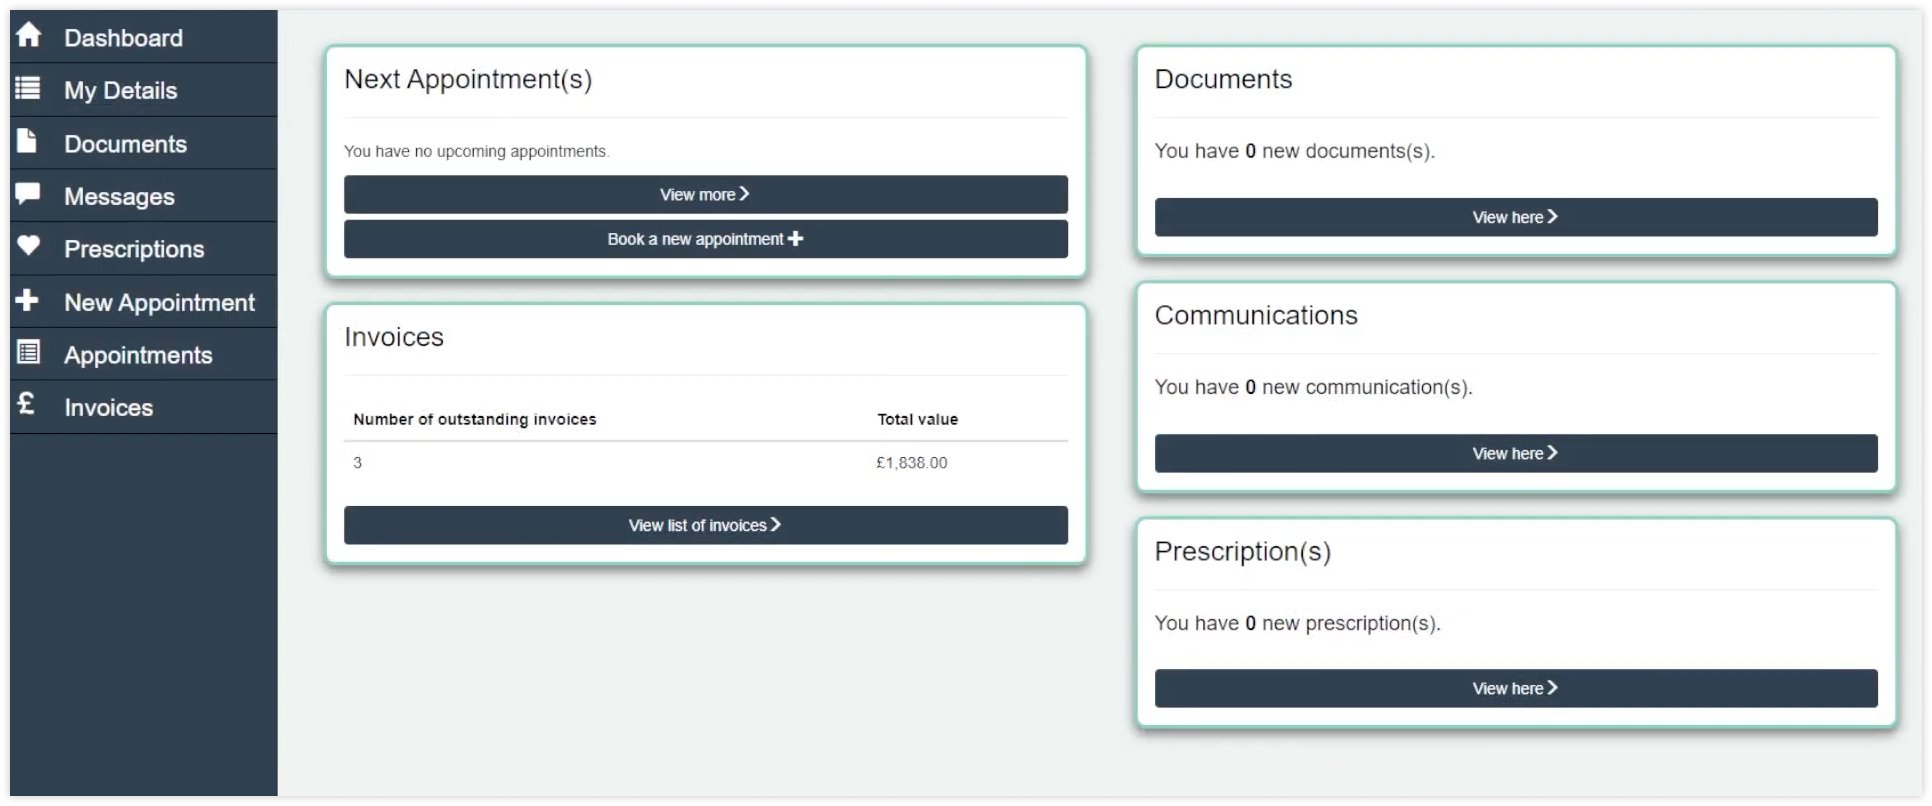Click the outstanding invoices count 3

(357, 462)
